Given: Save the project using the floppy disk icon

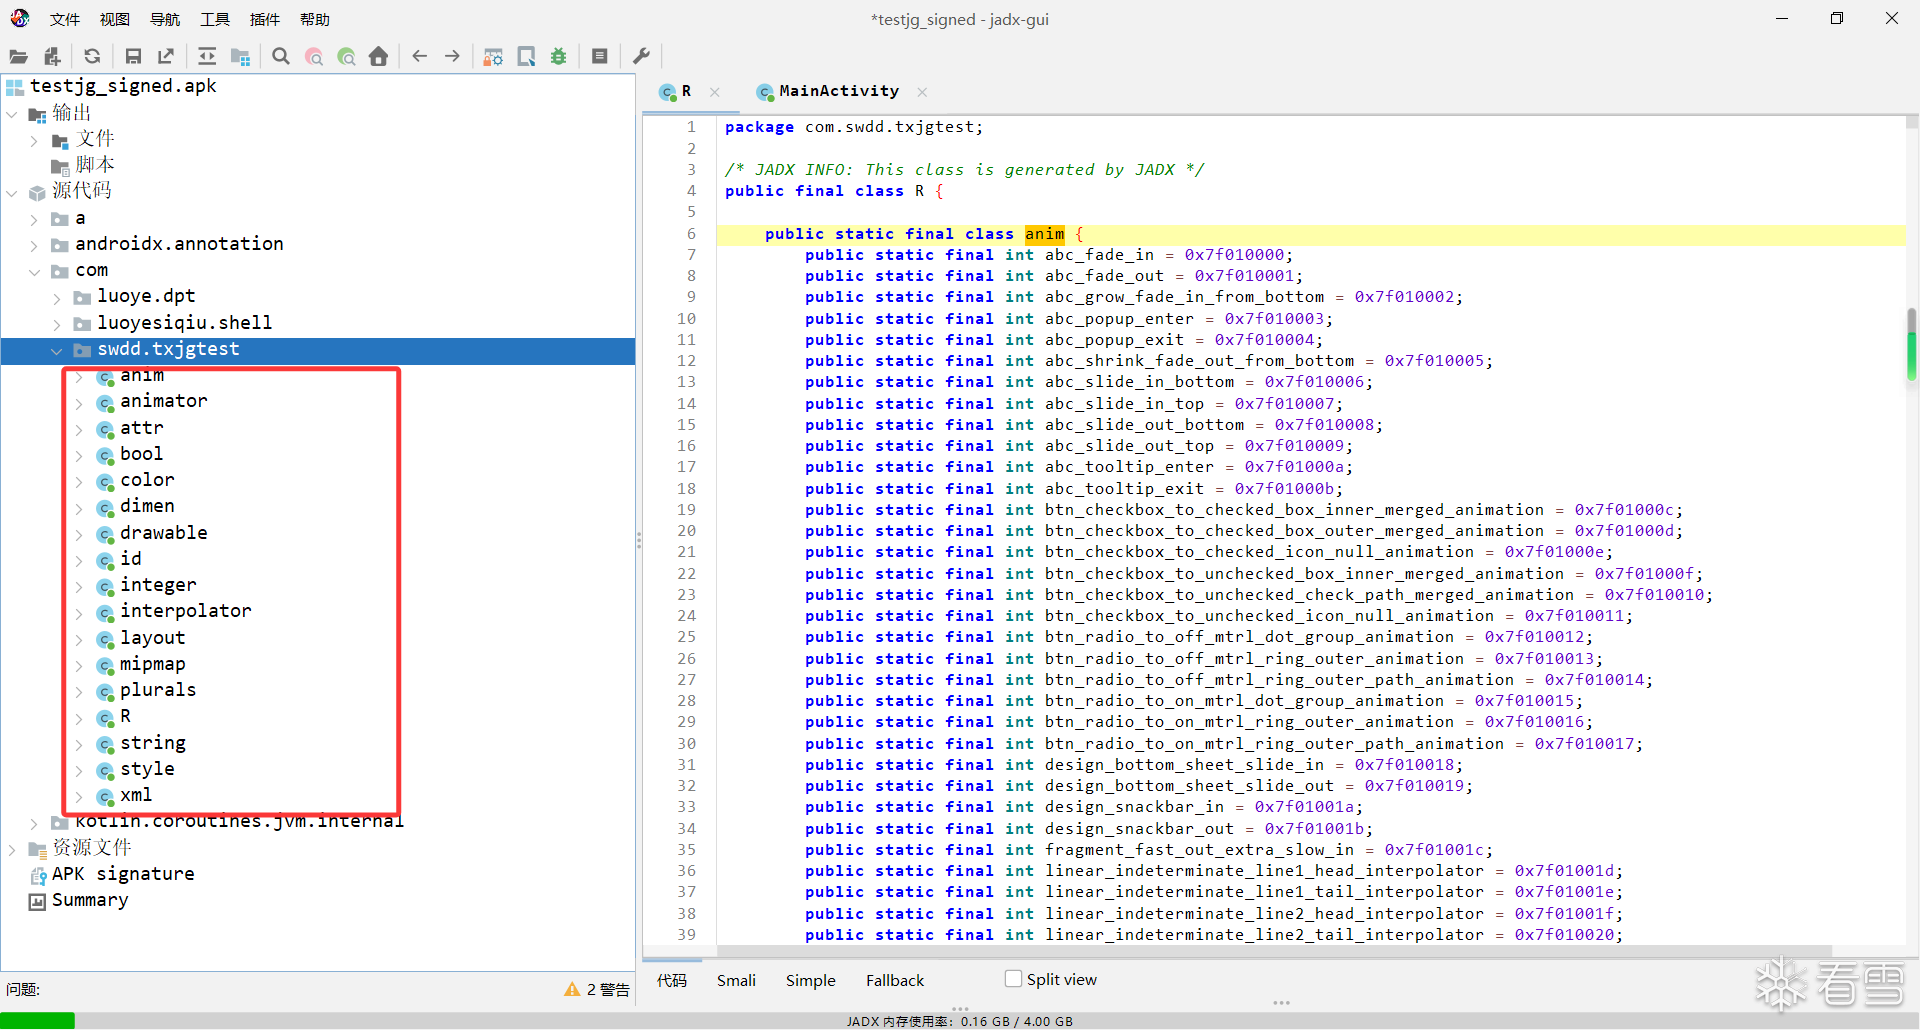Looking at the screenshot, I should [133, 57].
